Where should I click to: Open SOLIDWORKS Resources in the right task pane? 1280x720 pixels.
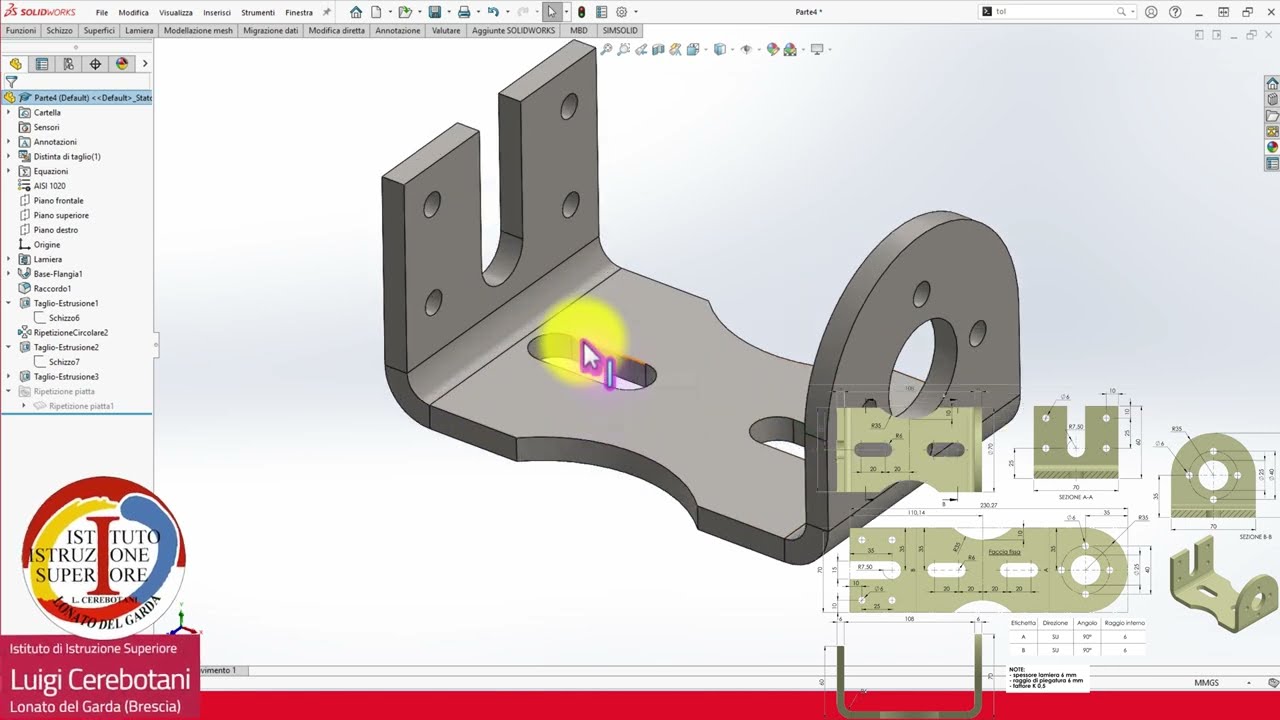(x=1272, y=84)
